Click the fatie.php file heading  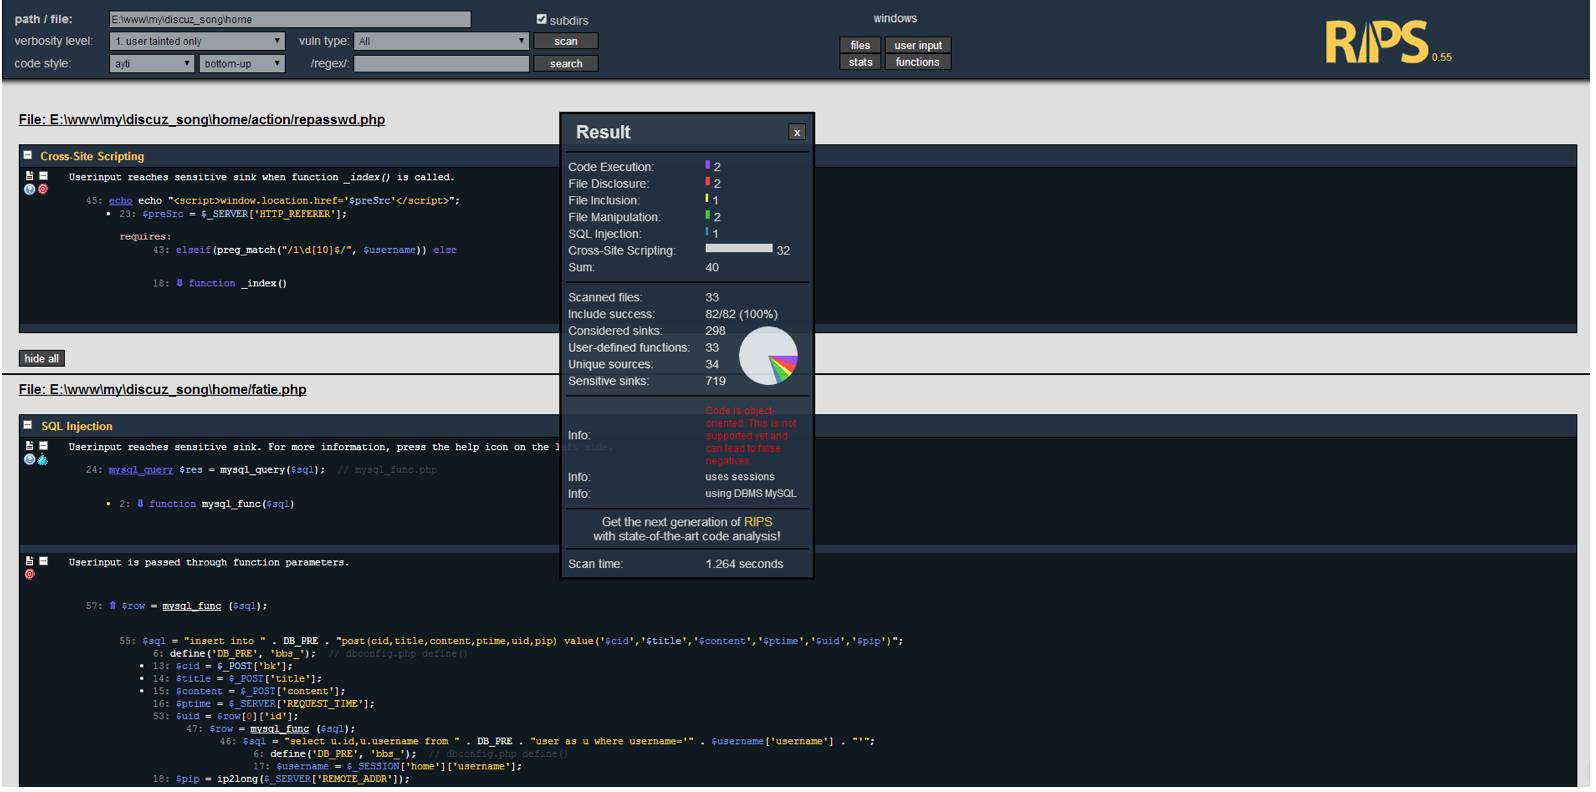pos(163,389)
